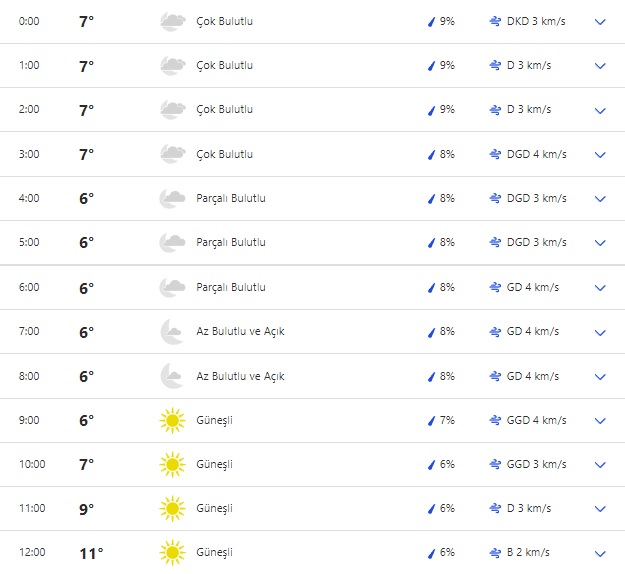Screen dimensions: 625x574
Task: Click the sun icon at 12:00
Action: 172,552
